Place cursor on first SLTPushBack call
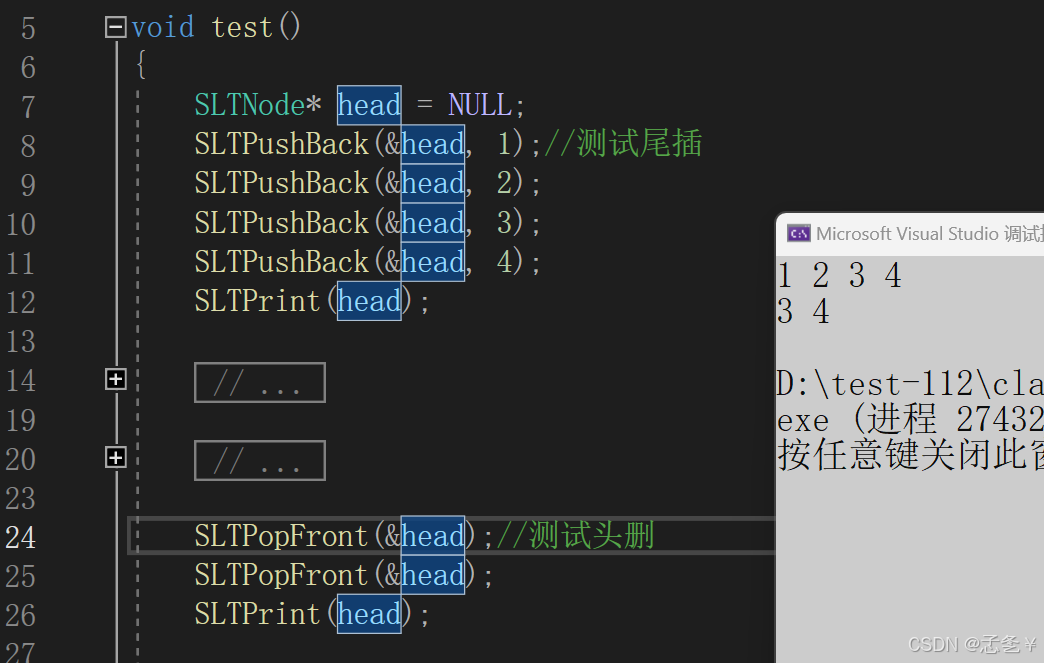Screen dimensions: 1044x663 (281, 144)
